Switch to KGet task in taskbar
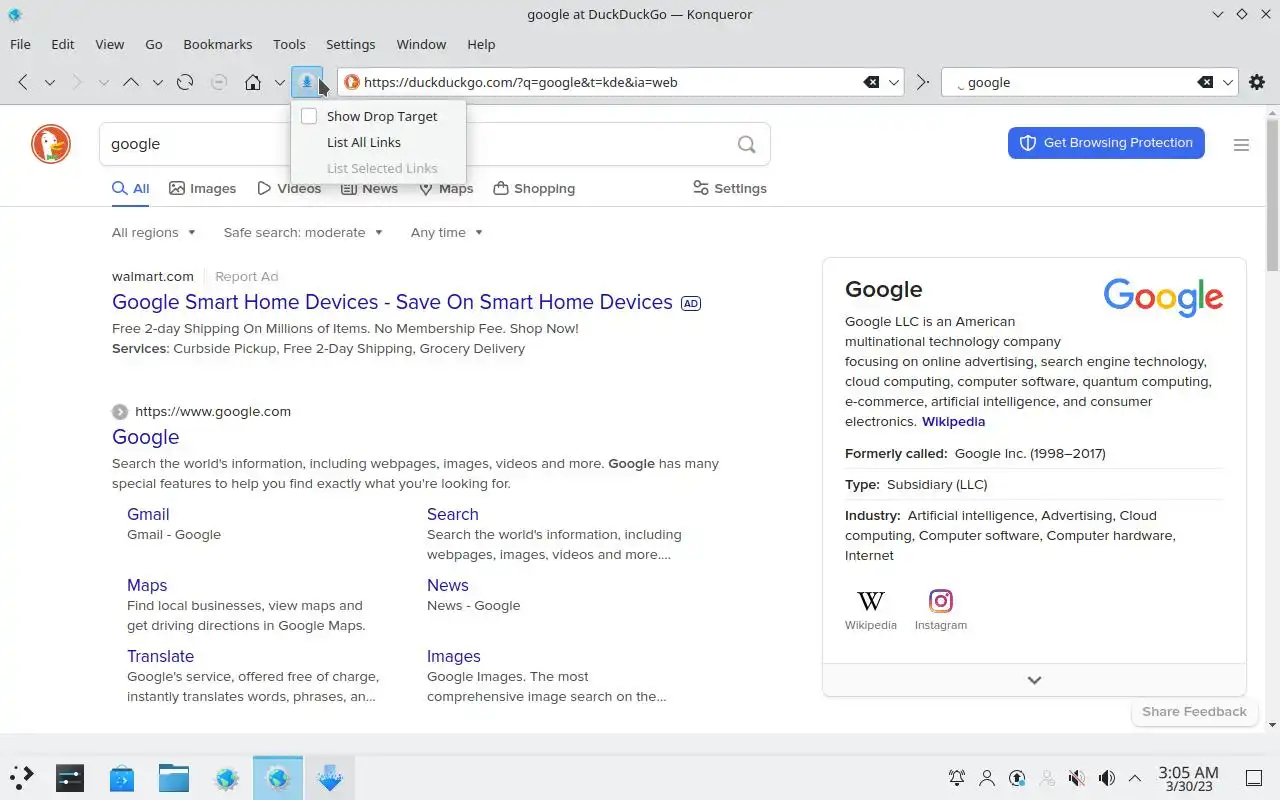1280x800 pixels. pos(330,777)
